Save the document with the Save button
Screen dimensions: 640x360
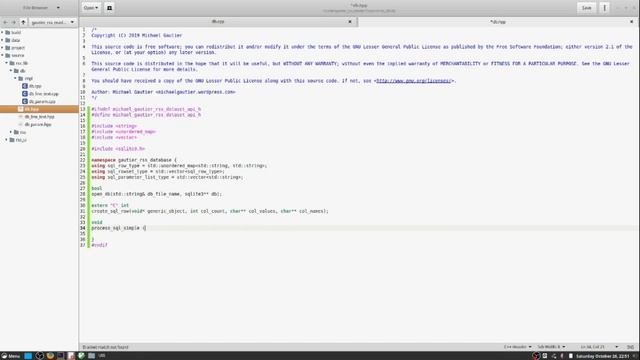(586, 8)
